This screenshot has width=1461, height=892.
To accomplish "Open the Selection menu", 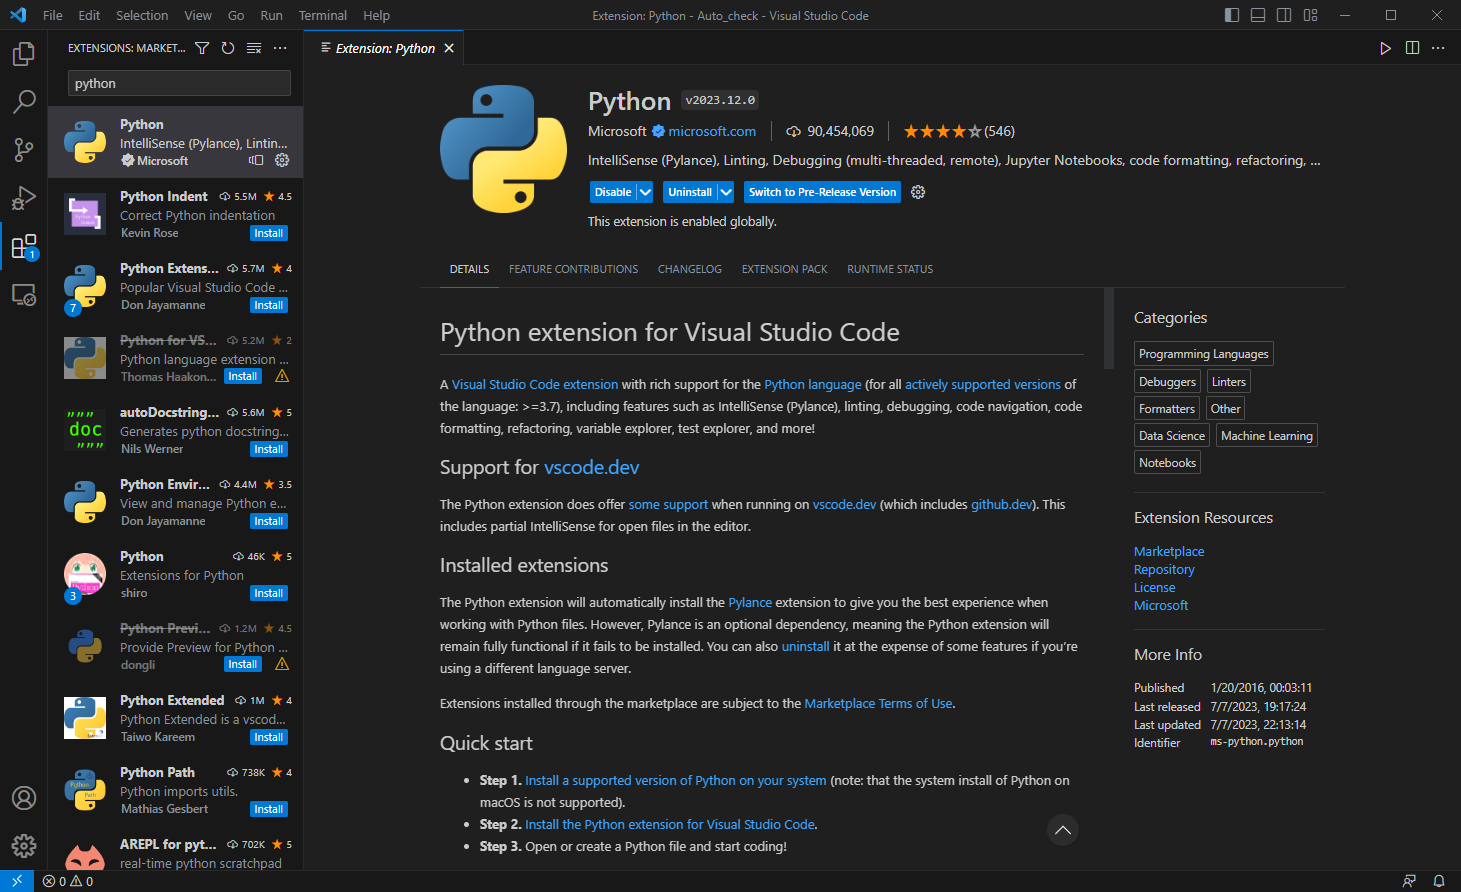I will 142,15.
